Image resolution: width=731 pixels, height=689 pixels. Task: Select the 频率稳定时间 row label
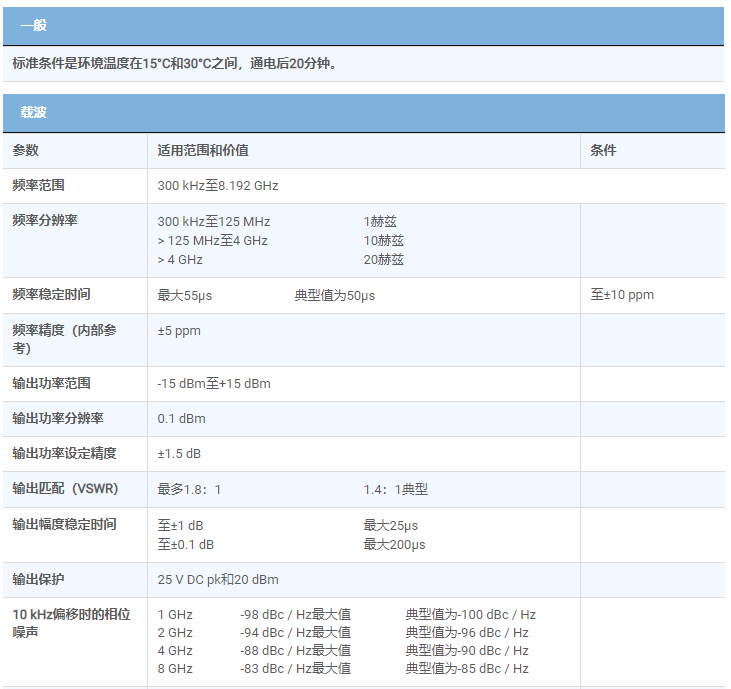51,294
